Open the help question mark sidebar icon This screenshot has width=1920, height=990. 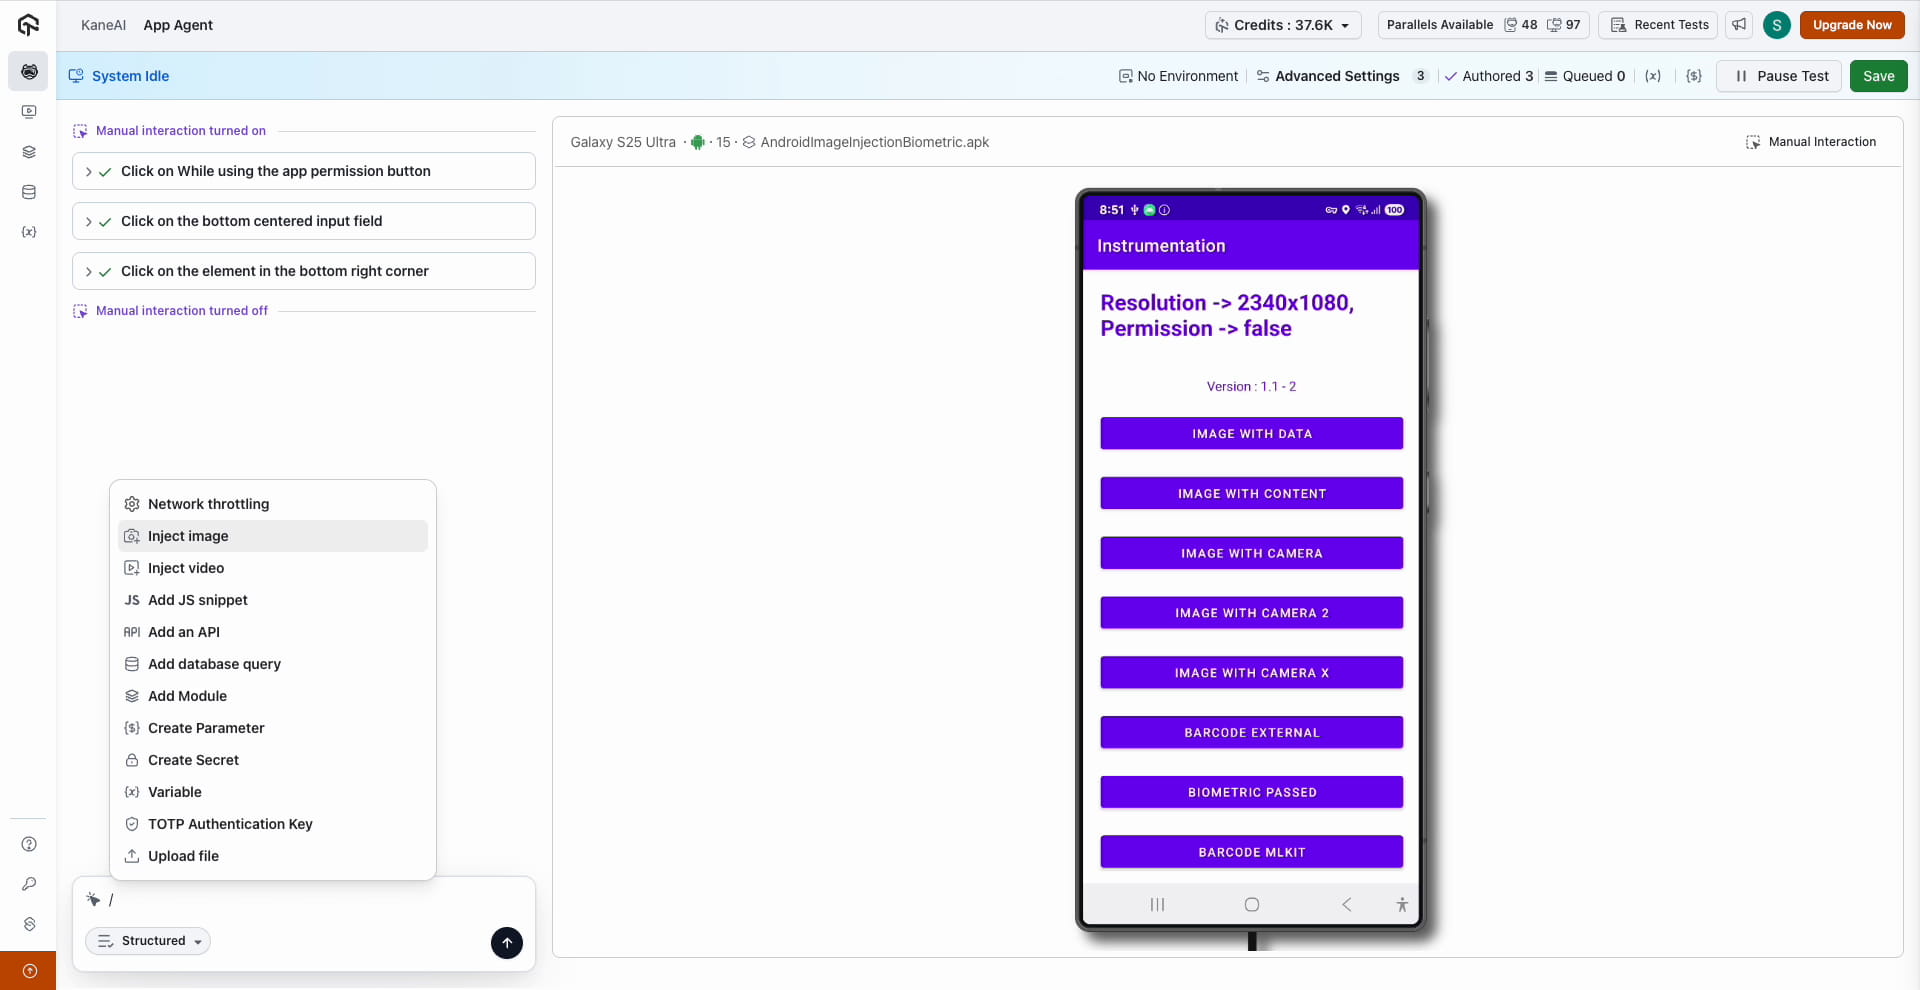click(x=29, y=844)
